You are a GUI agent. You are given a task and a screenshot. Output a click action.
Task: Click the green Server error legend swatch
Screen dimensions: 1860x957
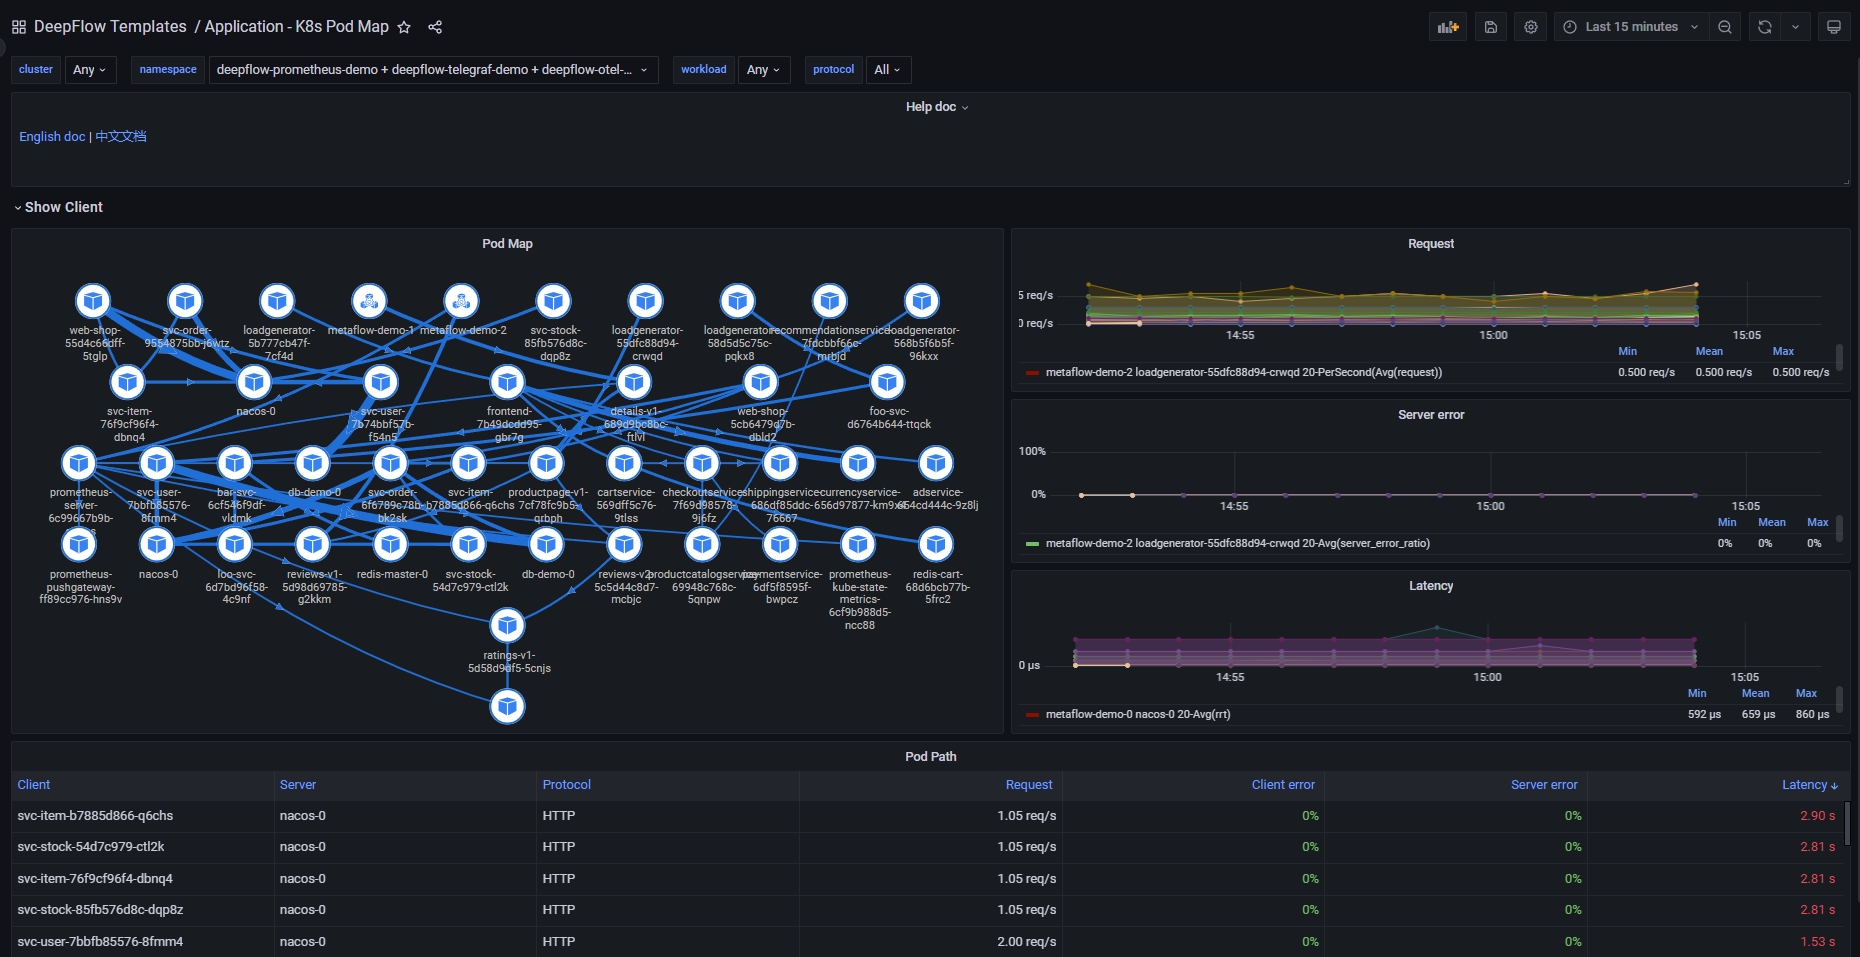coord(1032,544)
